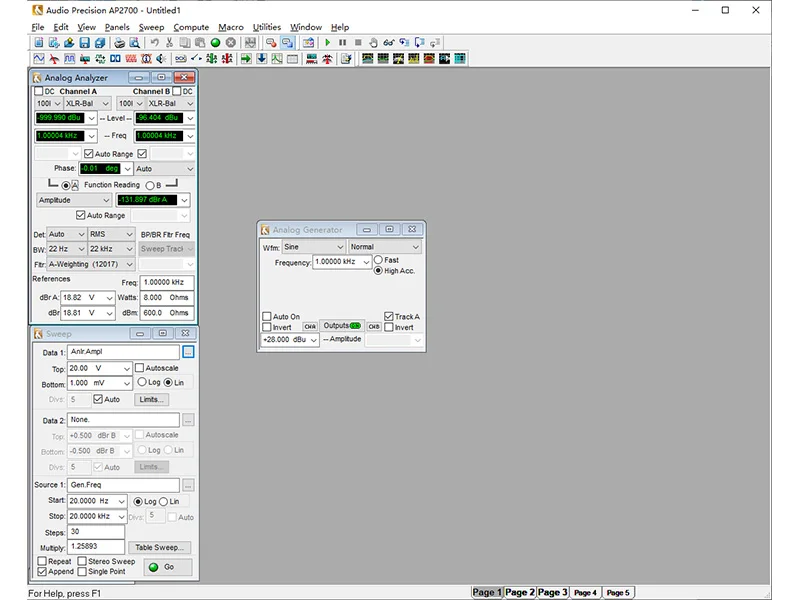The height and width of the screenshot is (600, 800).
Task: Click the data editor table icon
Action: click(x=292, y=59)
